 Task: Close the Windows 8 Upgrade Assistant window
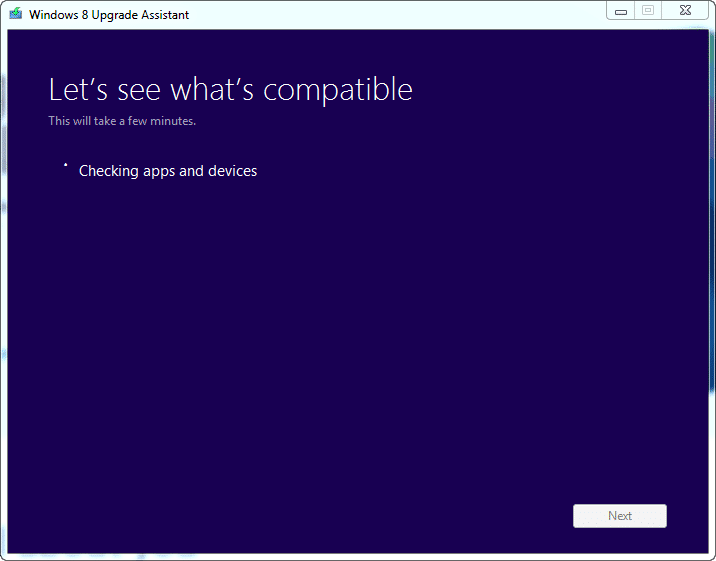[x=685, y=10]
